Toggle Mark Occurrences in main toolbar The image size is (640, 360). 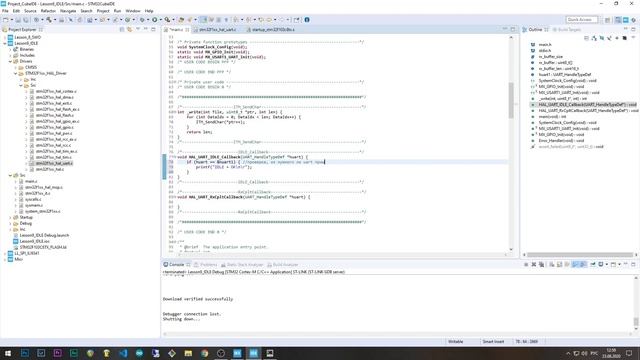click(203, 20)
